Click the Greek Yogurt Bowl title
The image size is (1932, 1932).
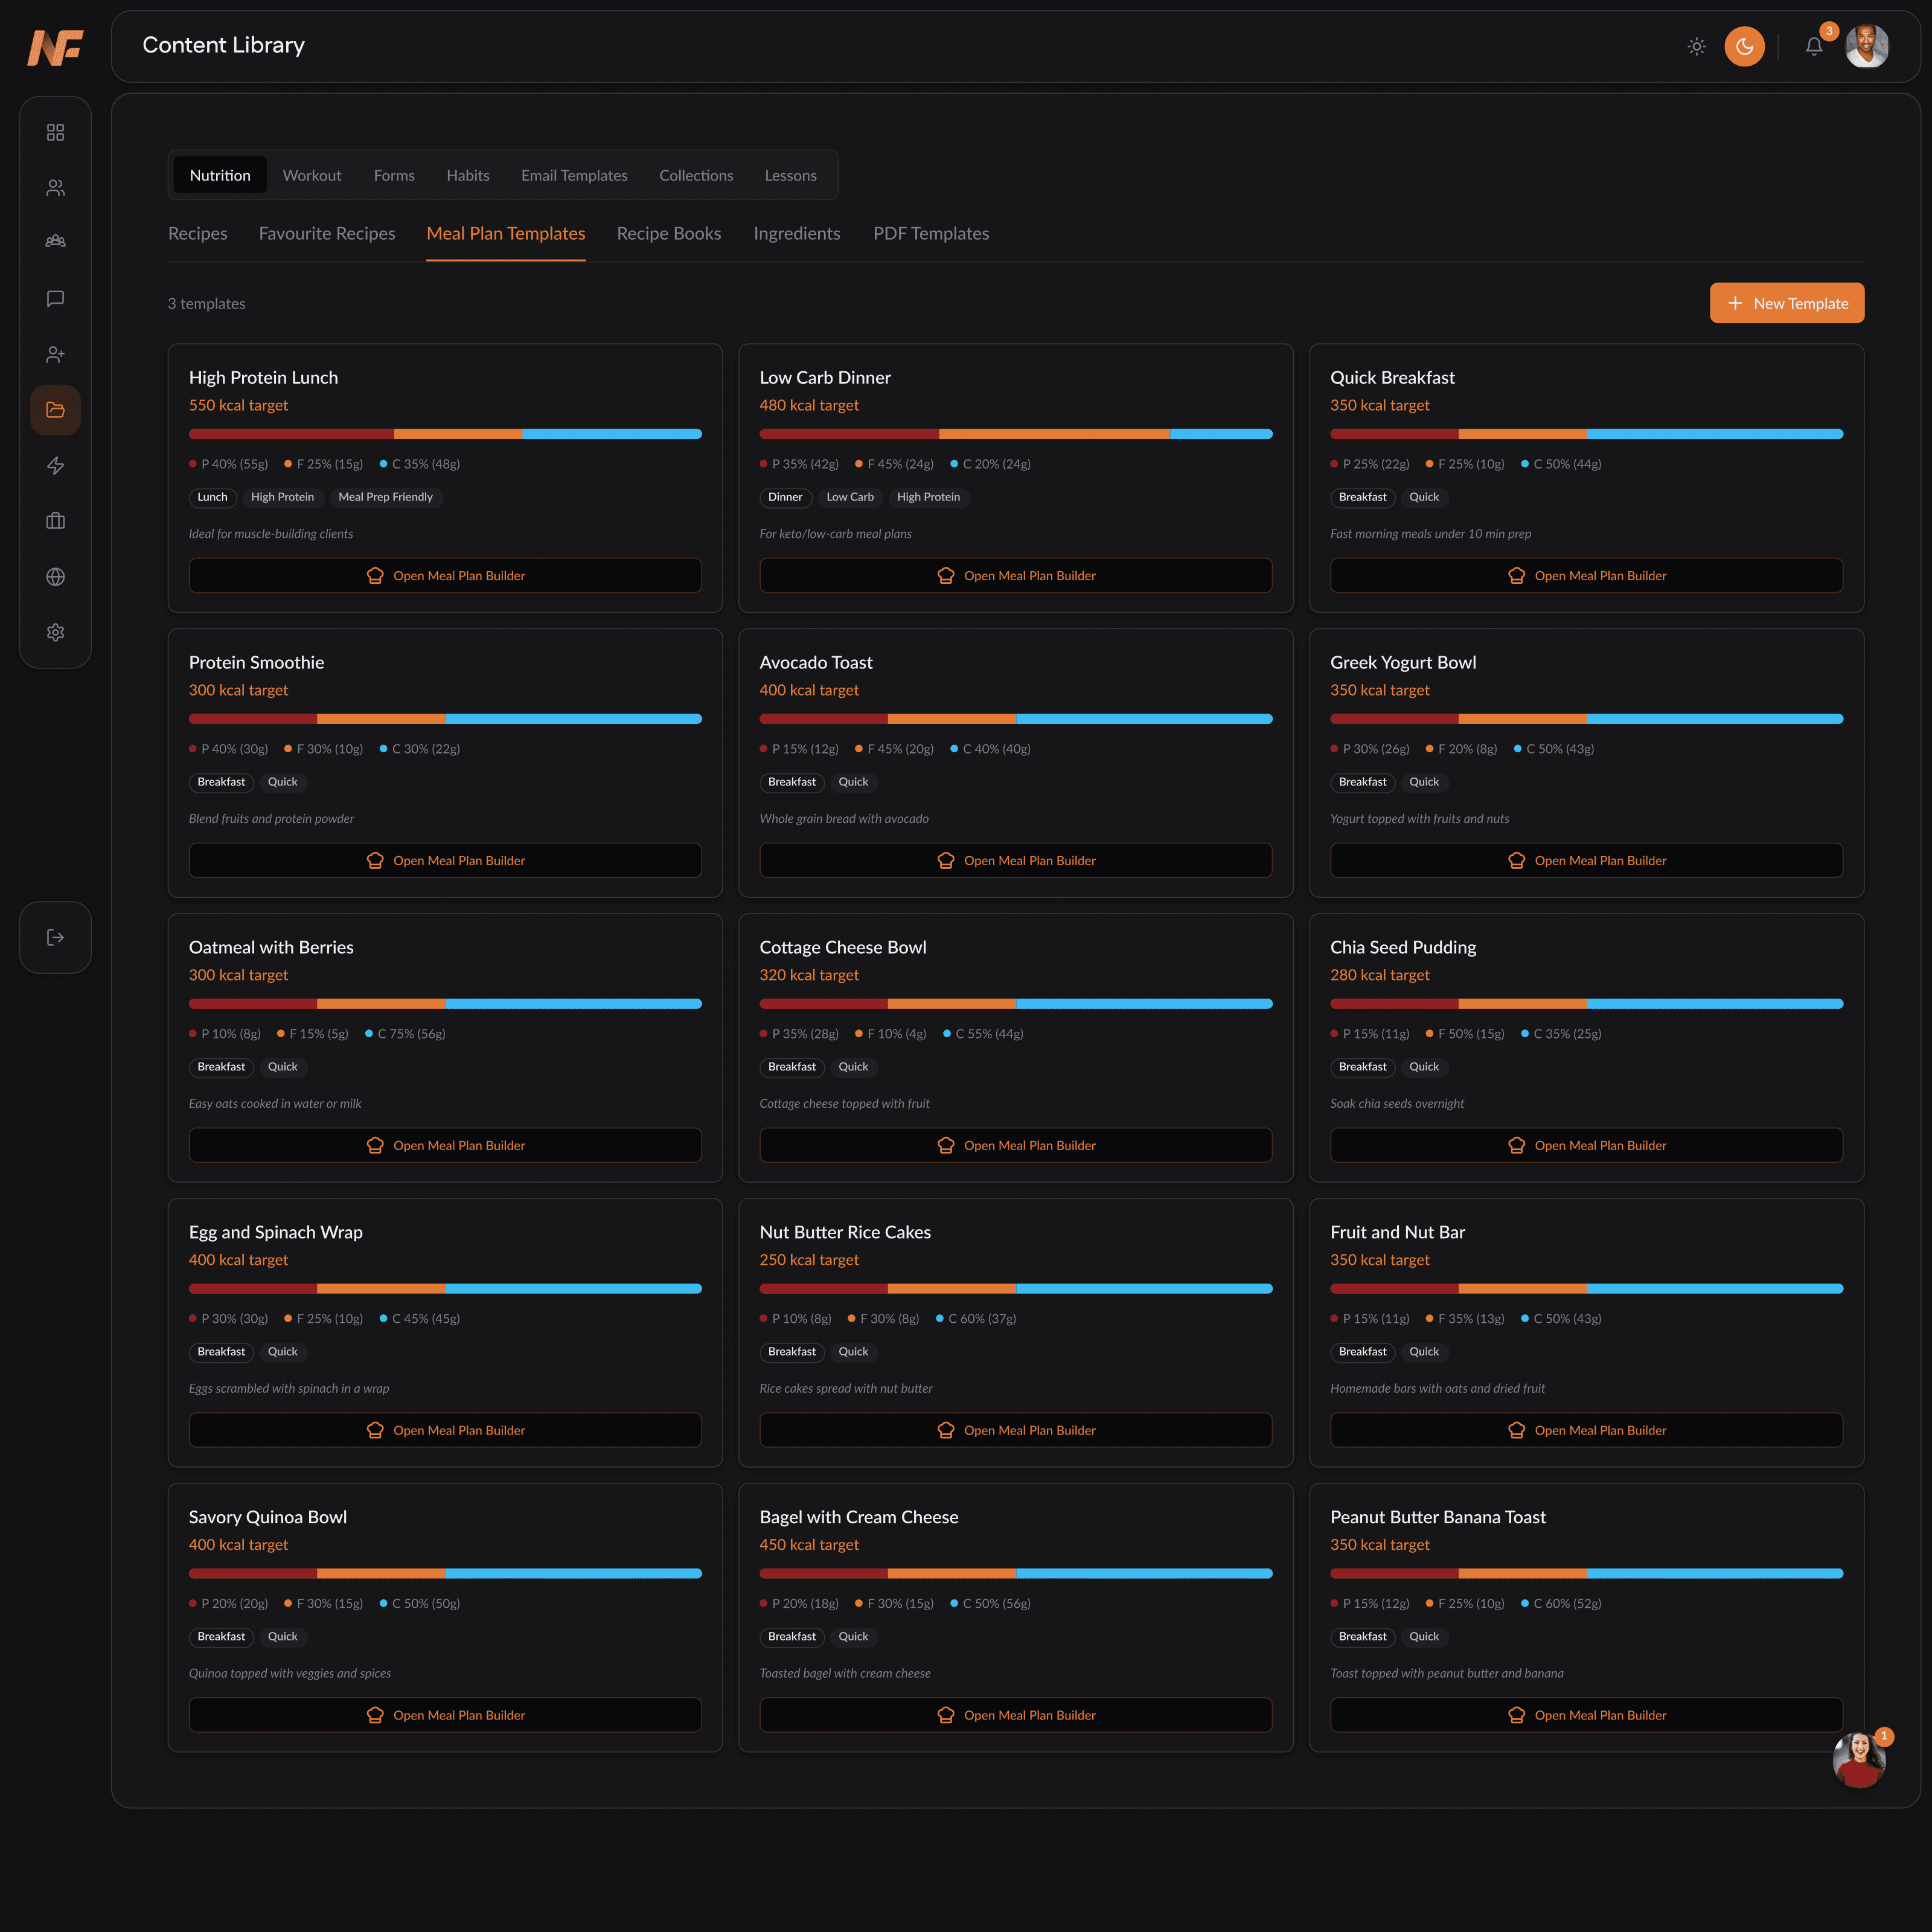(x=1403, y=662)
